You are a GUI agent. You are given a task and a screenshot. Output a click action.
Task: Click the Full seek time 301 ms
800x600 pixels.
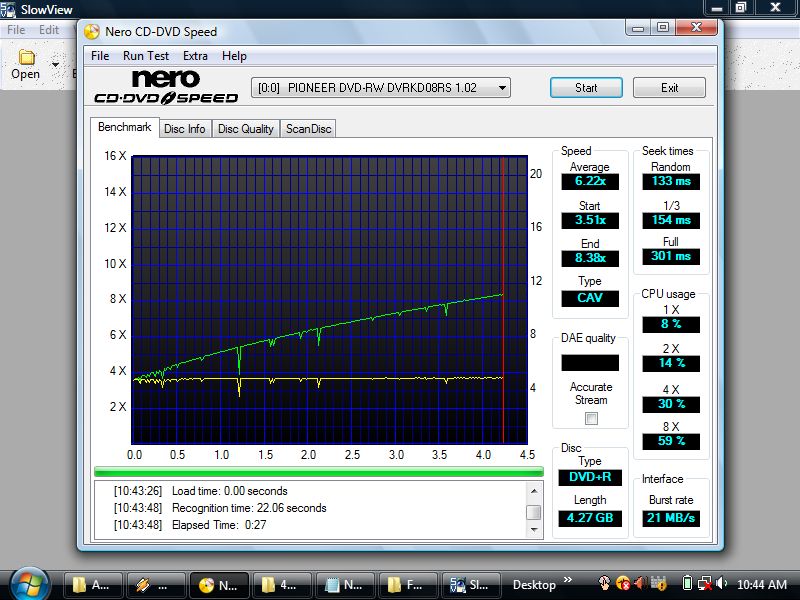tap(671, 256)
